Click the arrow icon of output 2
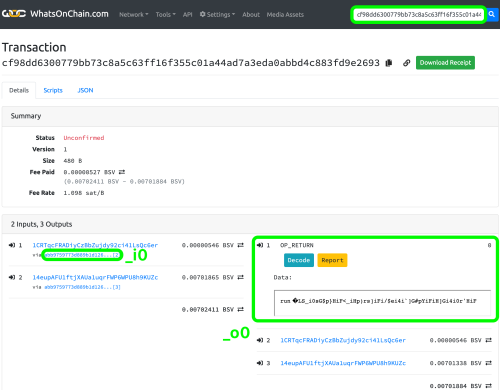Screen dimensions: 500x390 [x=260, y=340]
